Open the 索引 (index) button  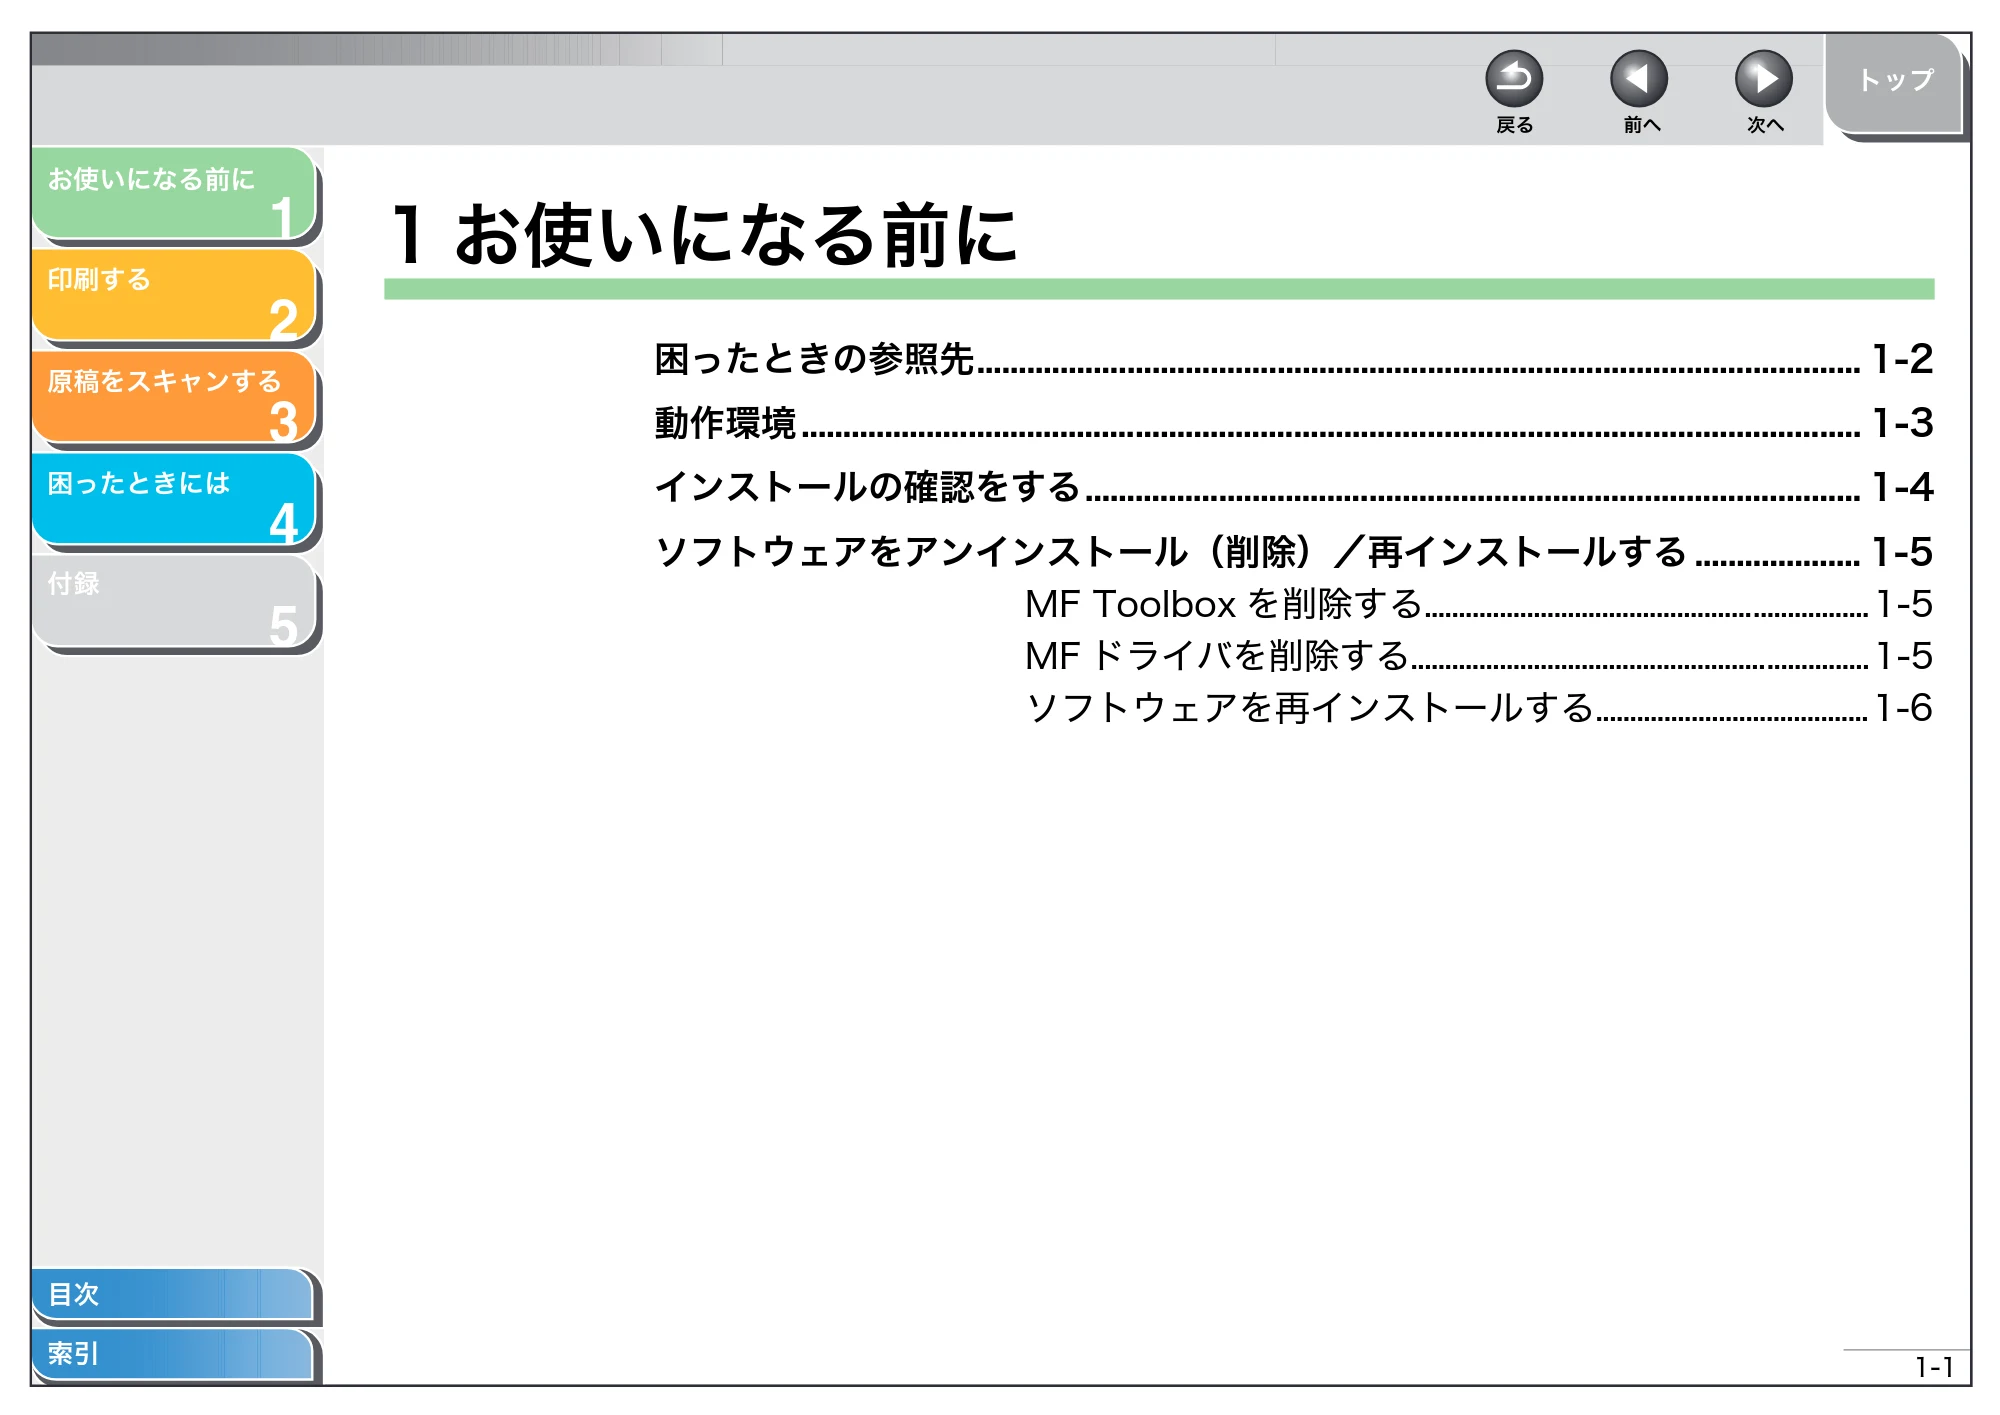click(x=172, y=1354)
